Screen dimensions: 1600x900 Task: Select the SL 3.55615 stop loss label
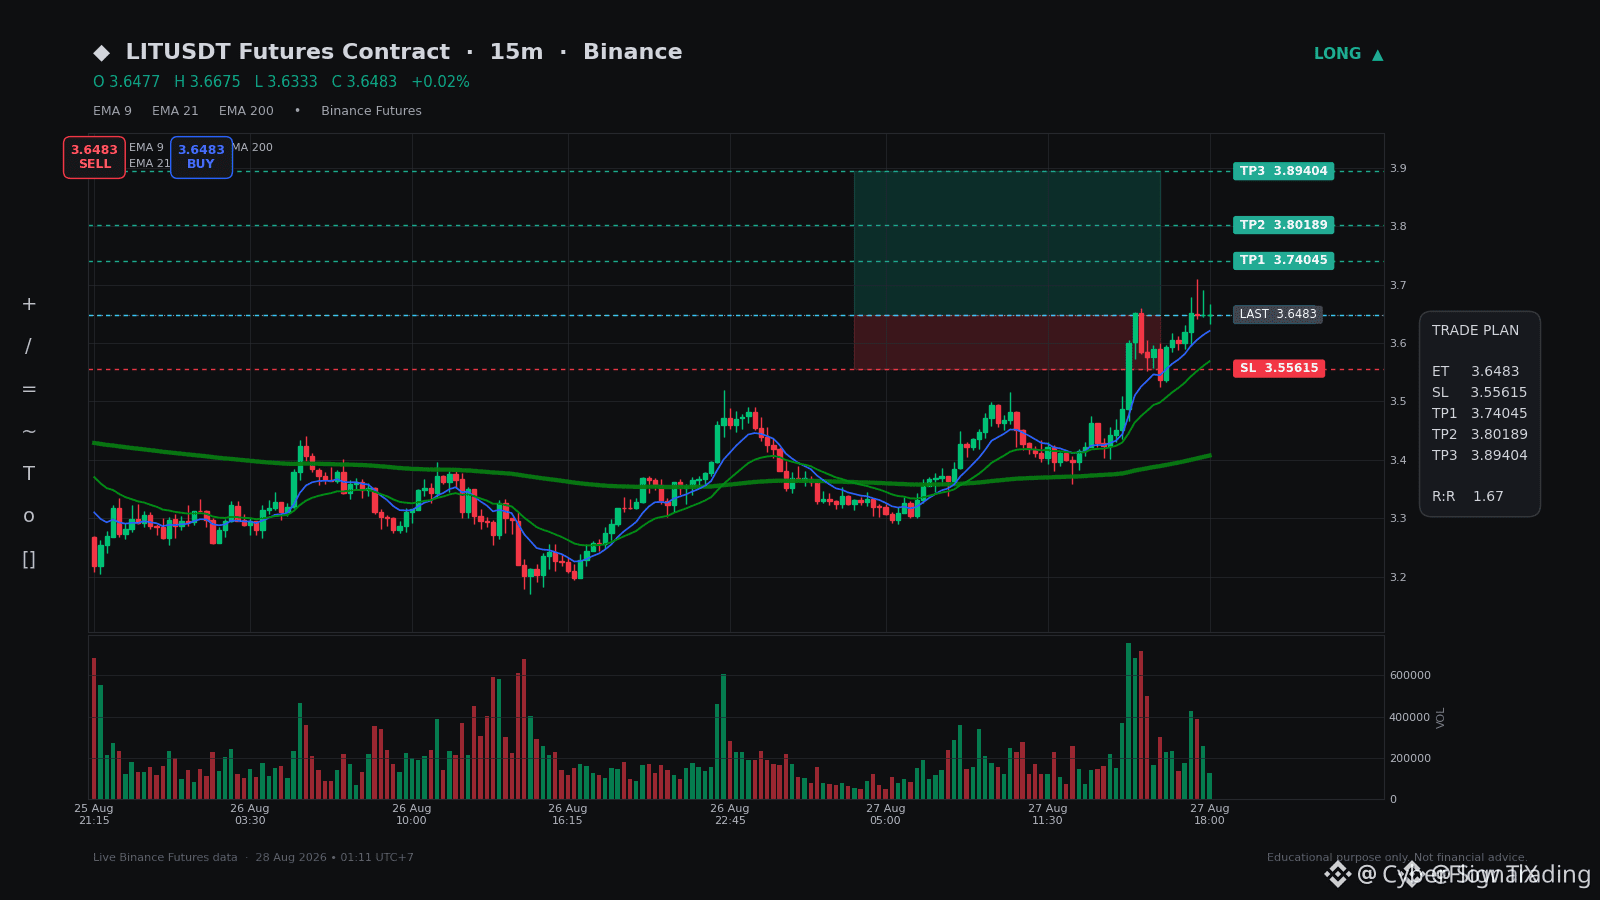tap(1279, 368)
